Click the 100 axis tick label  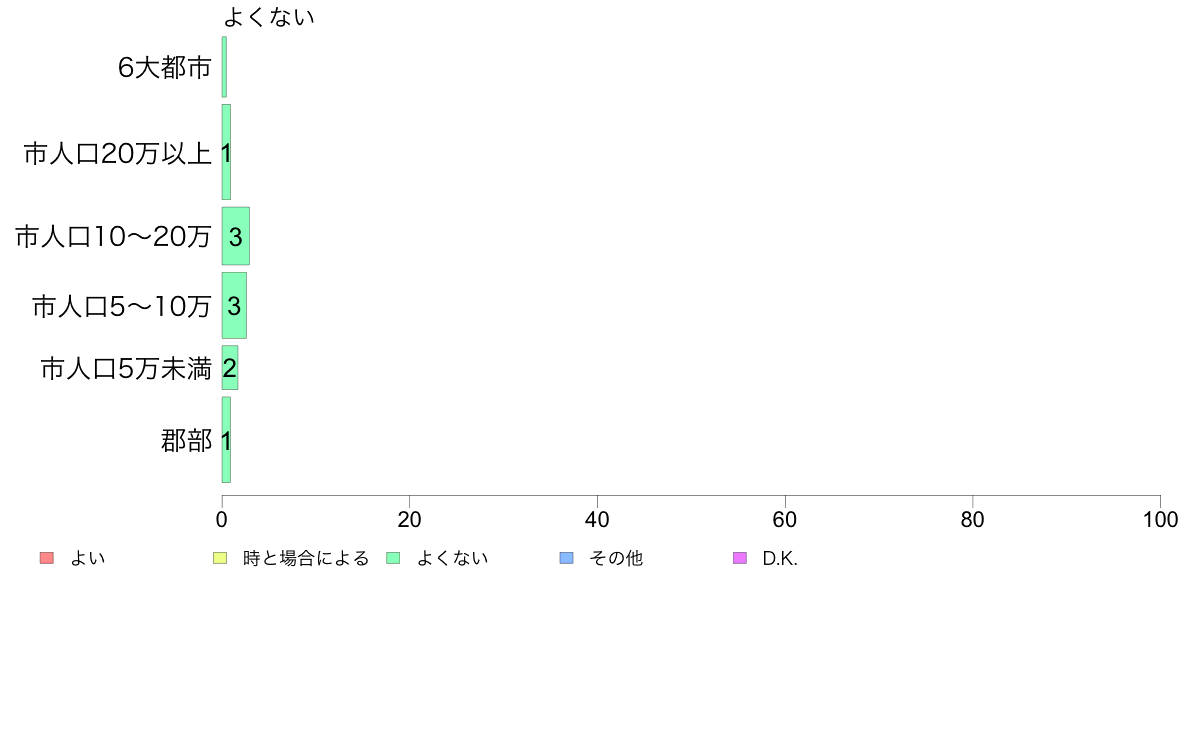(1160, 519)
